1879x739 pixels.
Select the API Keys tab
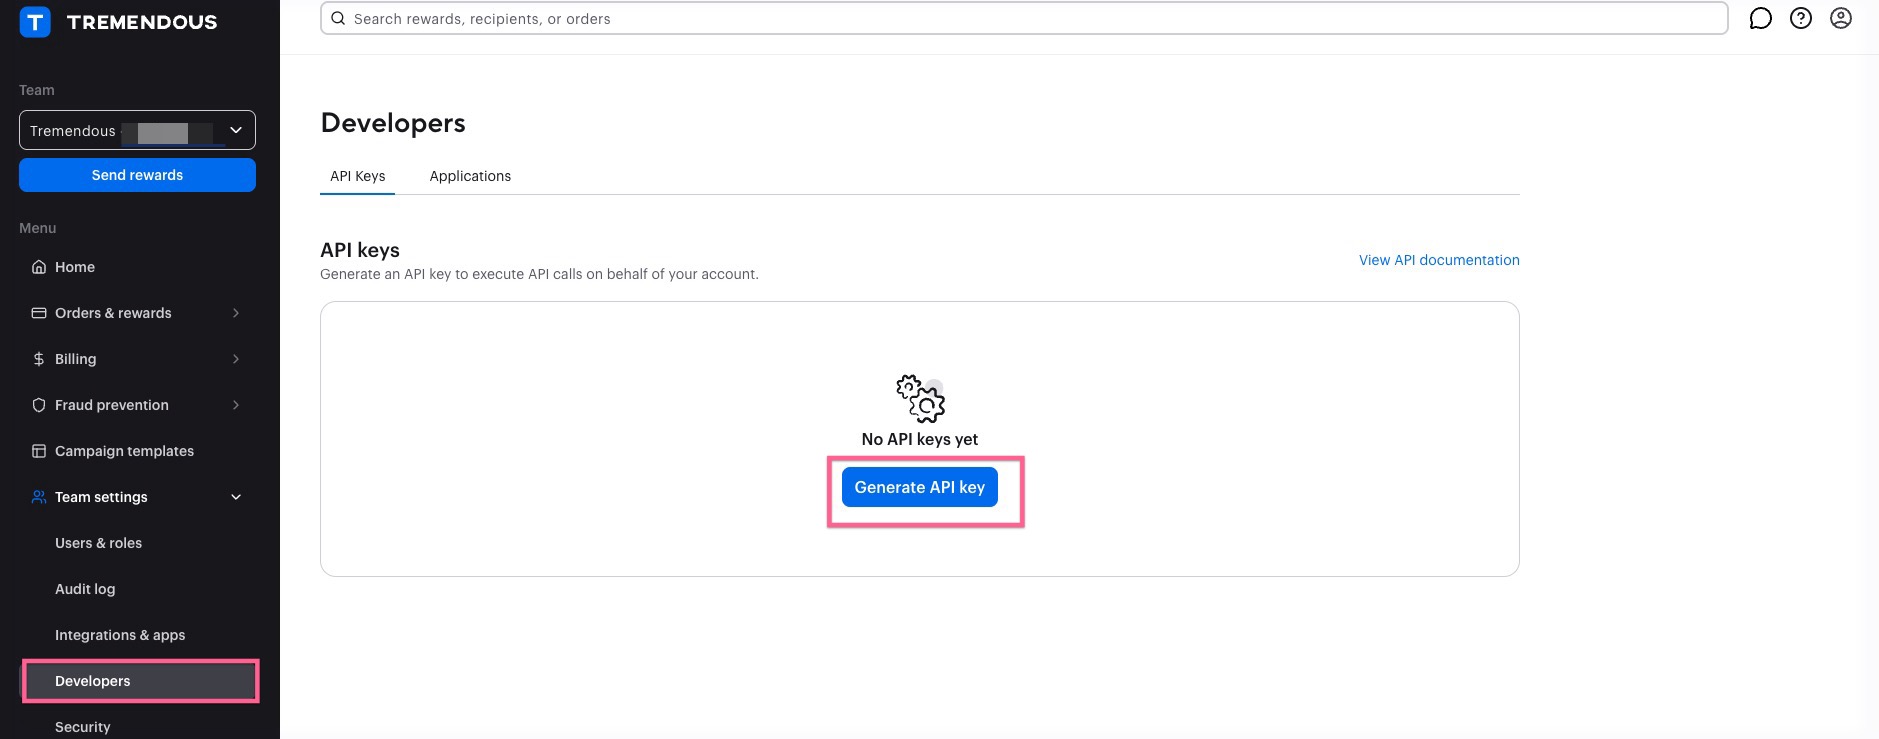[x=357, y=176]
